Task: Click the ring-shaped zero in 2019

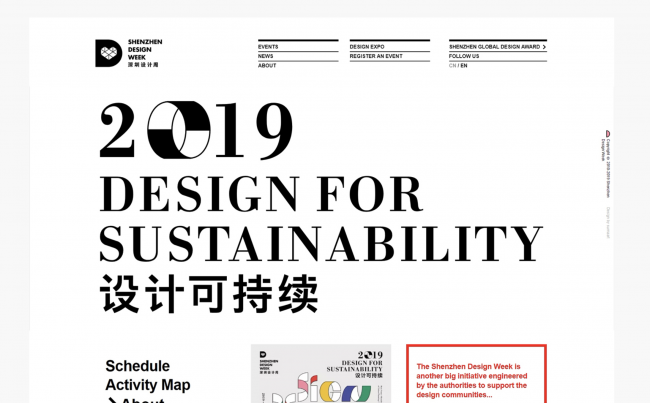Action: click(x=179, y=130)
